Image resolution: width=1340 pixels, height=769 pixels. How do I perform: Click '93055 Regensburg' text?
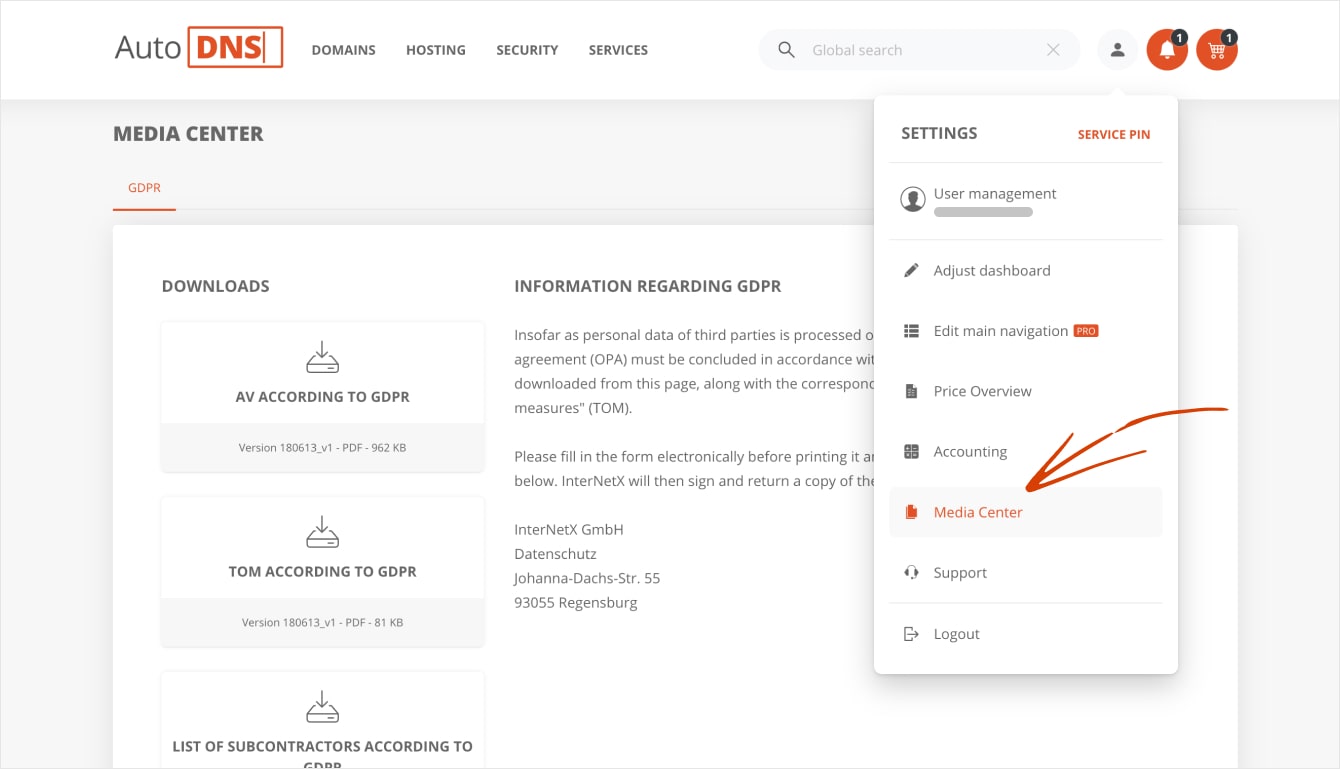pos(575,602)
